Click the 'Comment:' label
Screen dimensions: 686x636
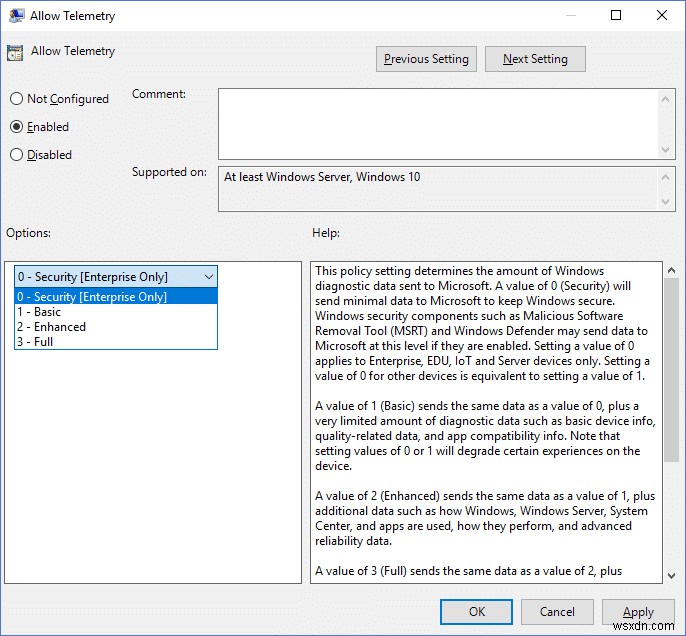click(159, 94)
